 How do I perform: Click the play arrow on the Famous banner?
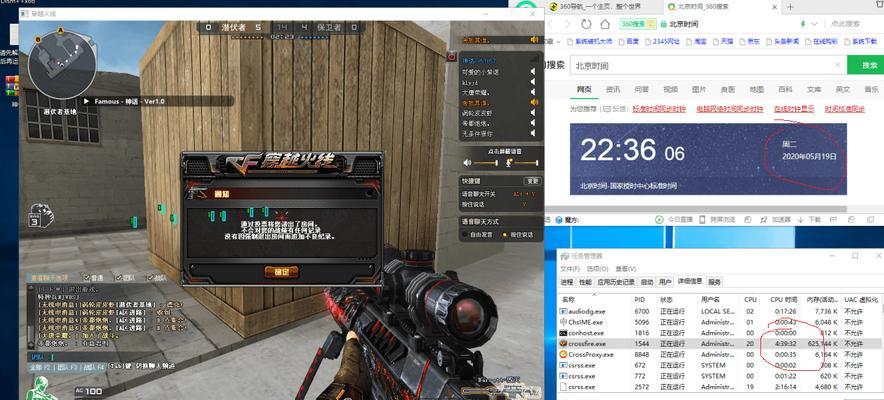pos(87,101)
